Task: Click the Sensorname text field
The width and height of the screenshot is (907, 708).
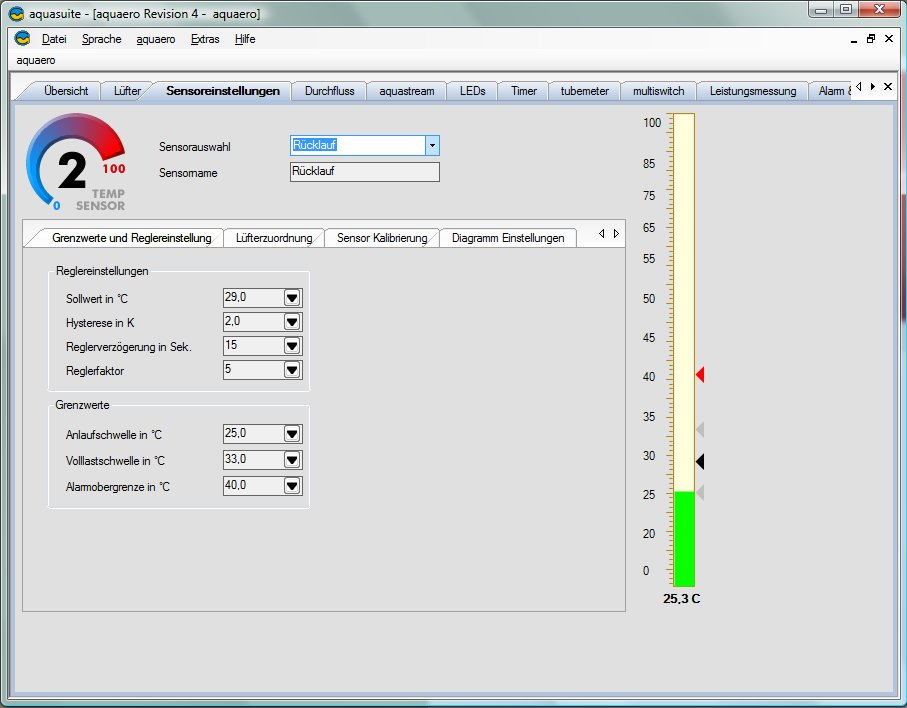Action: (x=364, y=172)
